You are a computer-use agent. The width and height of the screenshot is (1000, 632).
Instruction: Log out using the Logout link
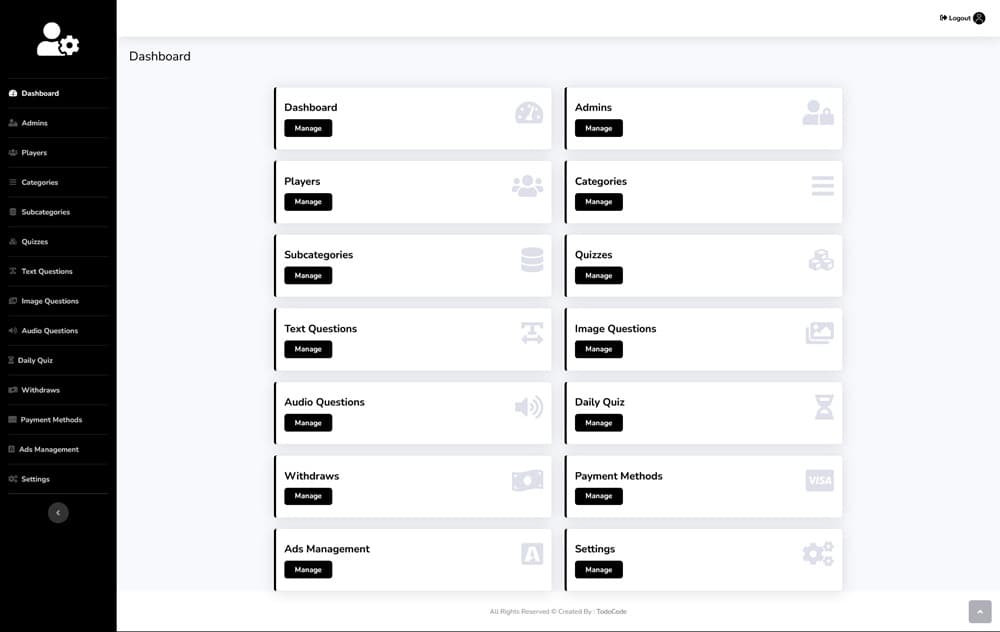pyautogui.click(x=957, y=18)
